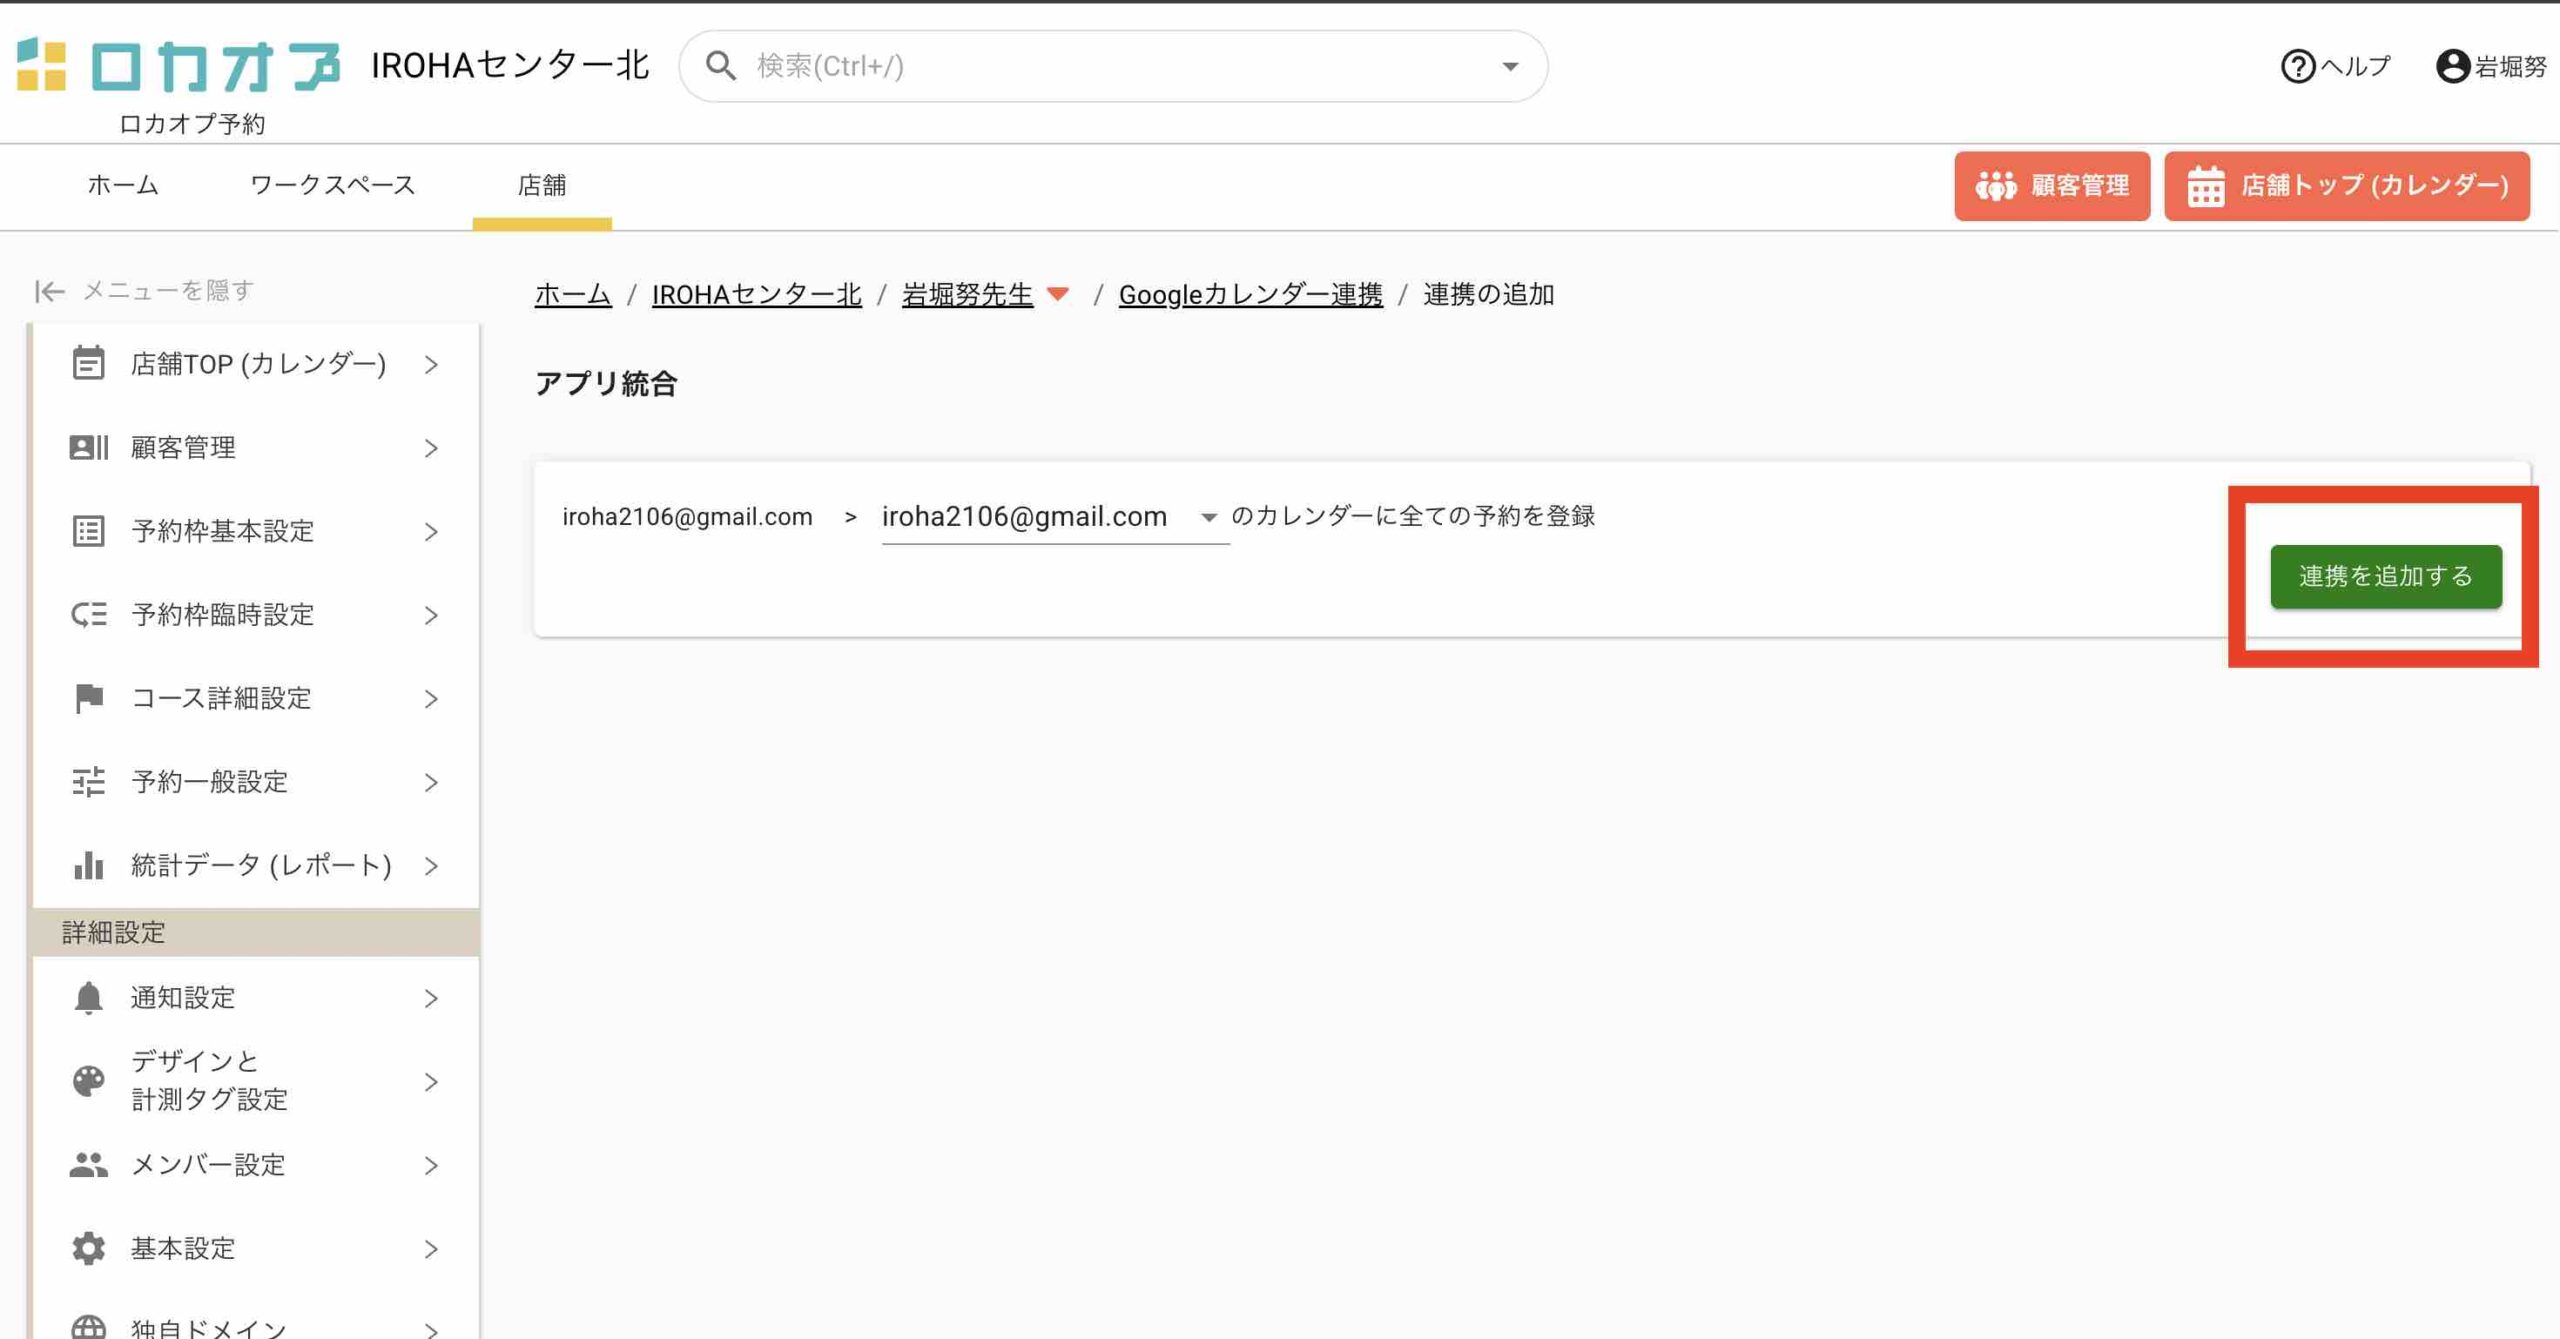The width and height of the screenshot is (2560, 1339).
Task: Focus the 検索 search input field
Action: [1100, 67]
